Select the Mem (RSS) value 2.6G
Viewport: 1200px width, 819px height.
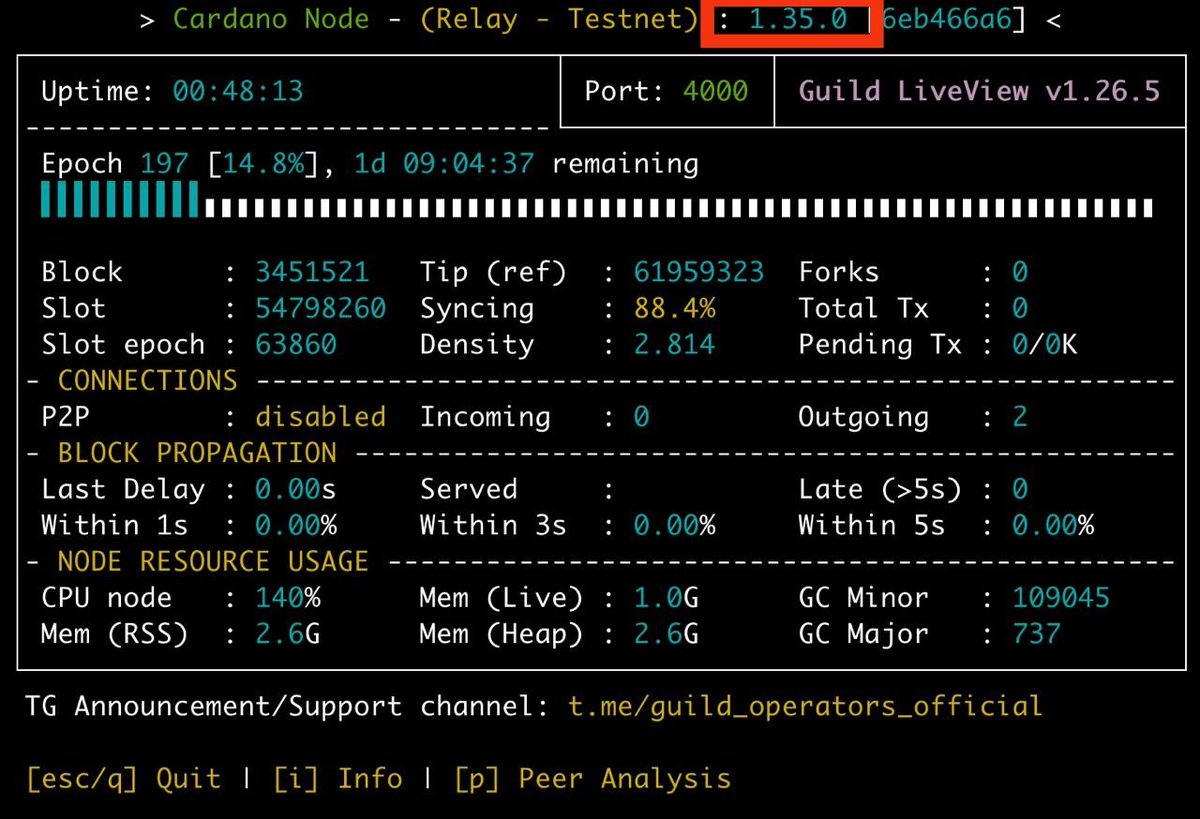coord(288,633)
